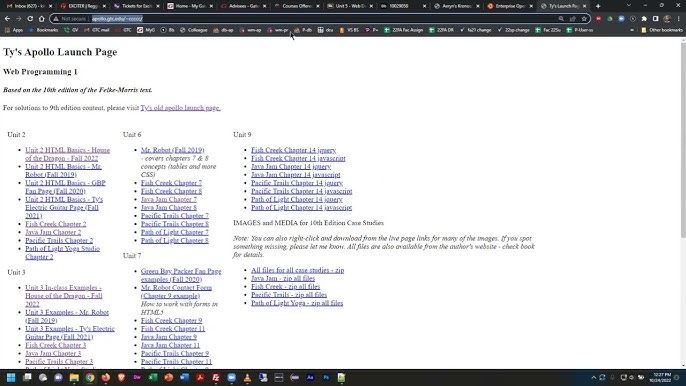Switch to the Tickets for Excit tab
The height and width of the screenshot is (386, 686).
[x=136, y=6]
